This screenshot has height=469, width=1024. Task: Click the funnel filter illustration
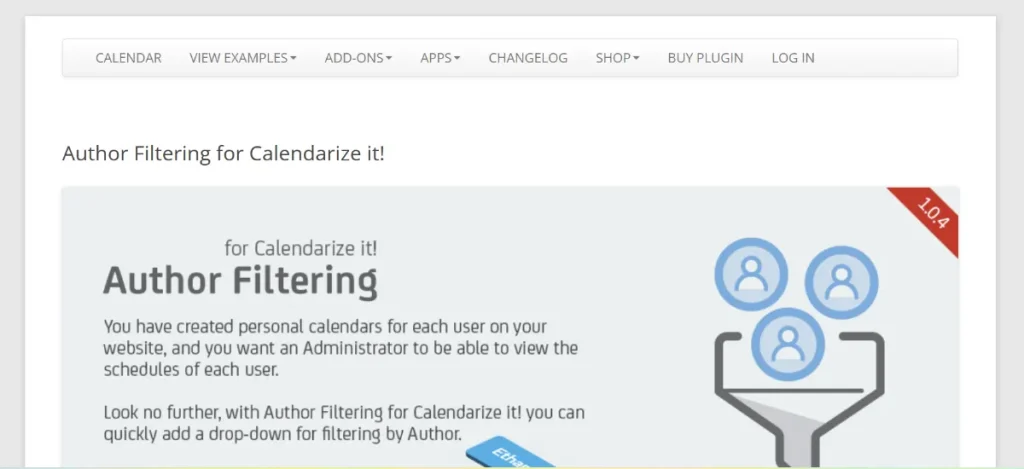(800, 398)
